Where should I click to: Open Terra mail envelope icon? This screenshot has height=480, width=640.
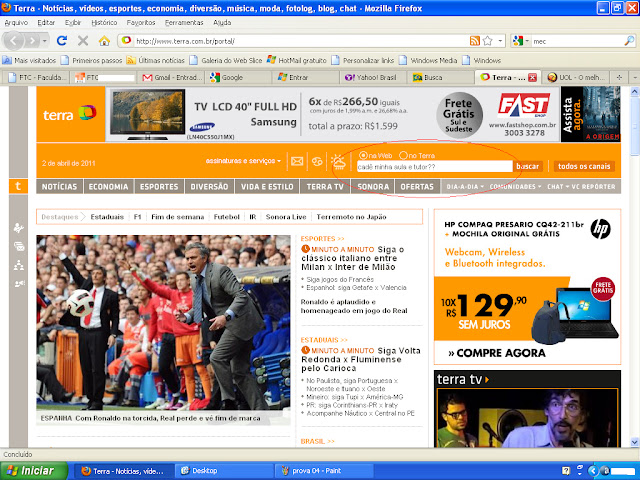(297, 162)
